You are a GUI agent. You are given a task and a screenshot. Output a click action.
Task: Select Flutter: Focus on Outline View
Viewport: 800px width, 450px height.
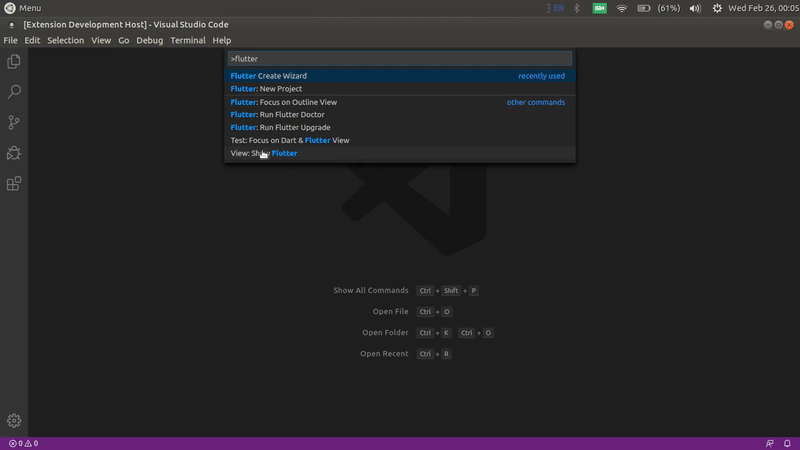pyautogui.click(x=399, y=102)
